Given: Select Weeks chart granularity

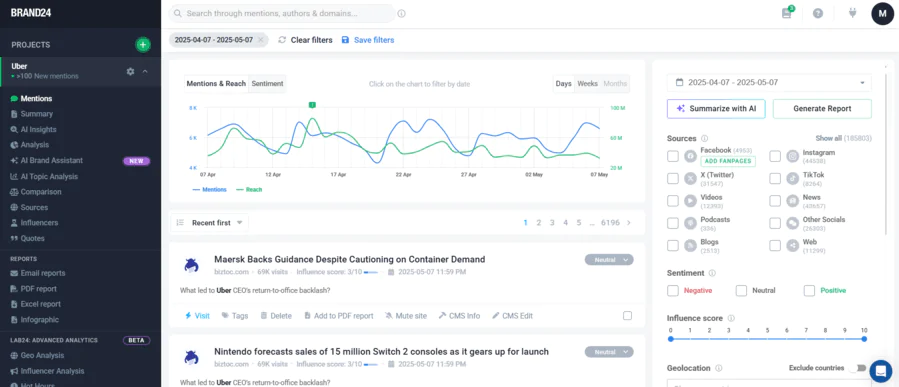Looking at the screenshot, I should (x=587, y=84).
